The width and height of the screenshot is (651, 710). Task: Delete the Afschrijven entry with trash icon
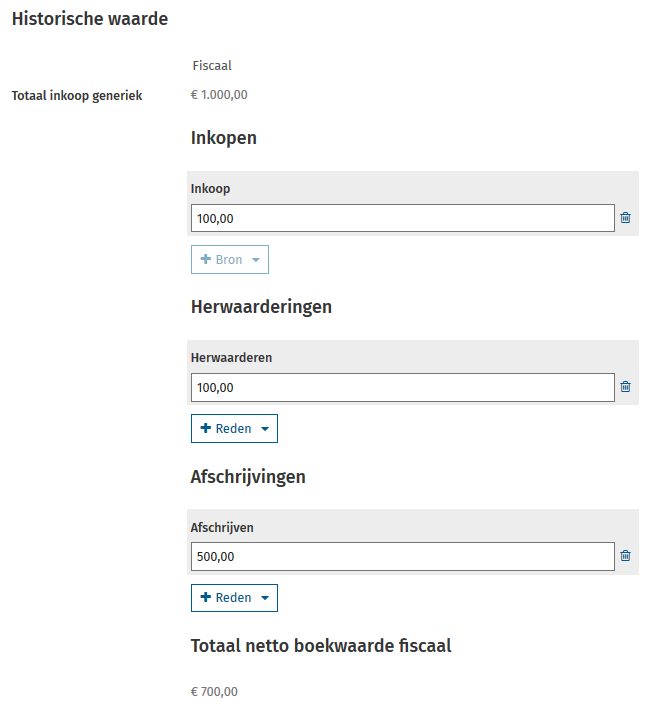(626, 557)
